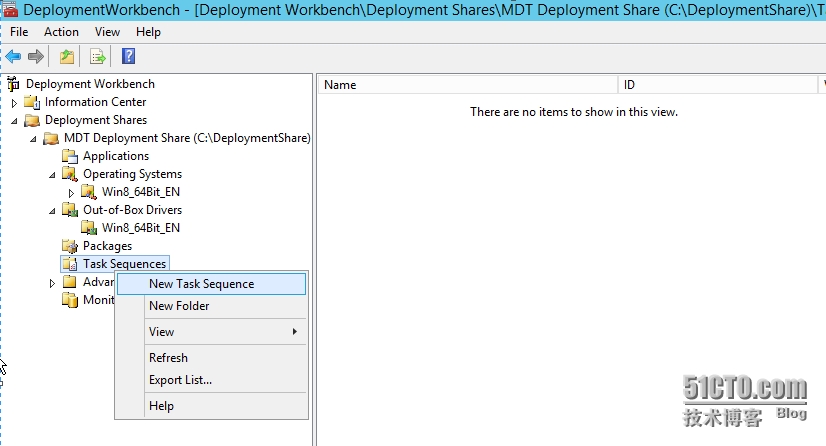826x446 pixels.
Task: Collapse the Operating Systems node
Action: pyautogui.click(x=52, y=175)
